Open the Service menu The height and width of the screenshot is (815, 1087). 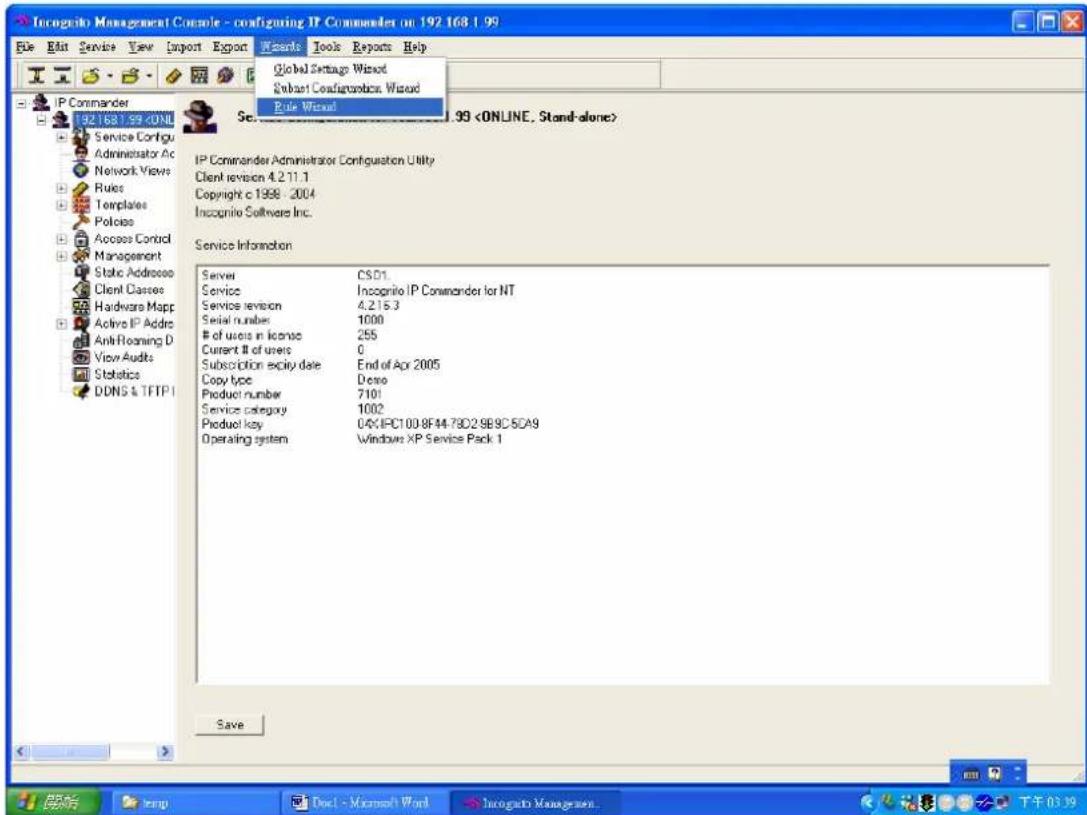point(97,47)
